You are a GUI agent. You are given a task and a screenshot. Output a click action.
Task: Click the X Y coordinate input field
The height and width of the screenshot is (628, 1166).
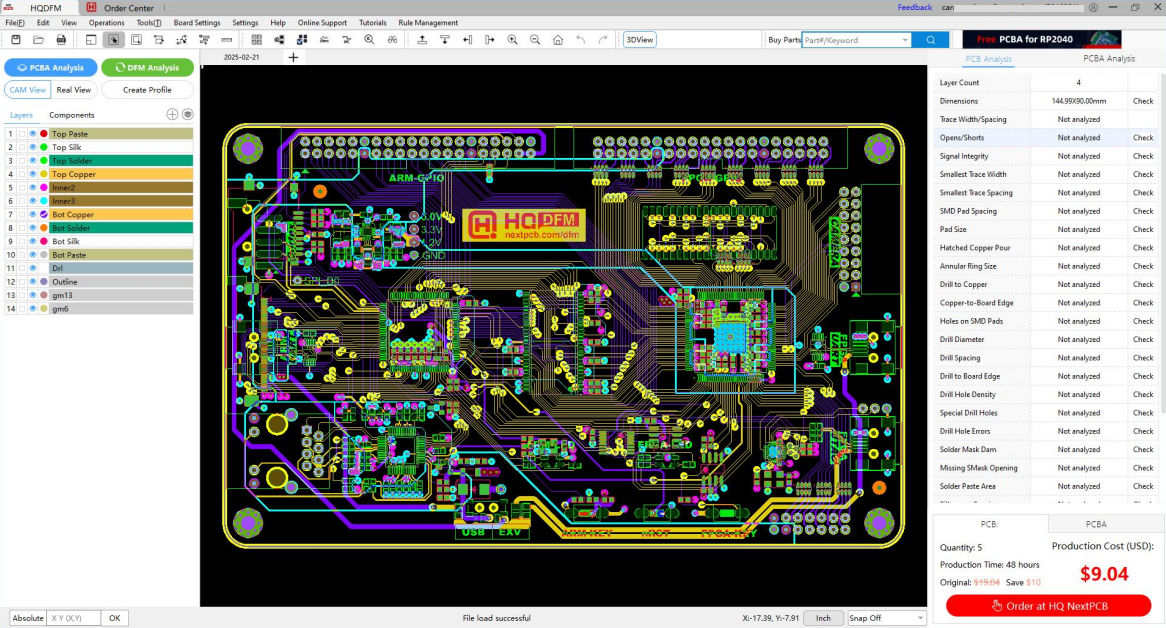click(x=73, y=618)
